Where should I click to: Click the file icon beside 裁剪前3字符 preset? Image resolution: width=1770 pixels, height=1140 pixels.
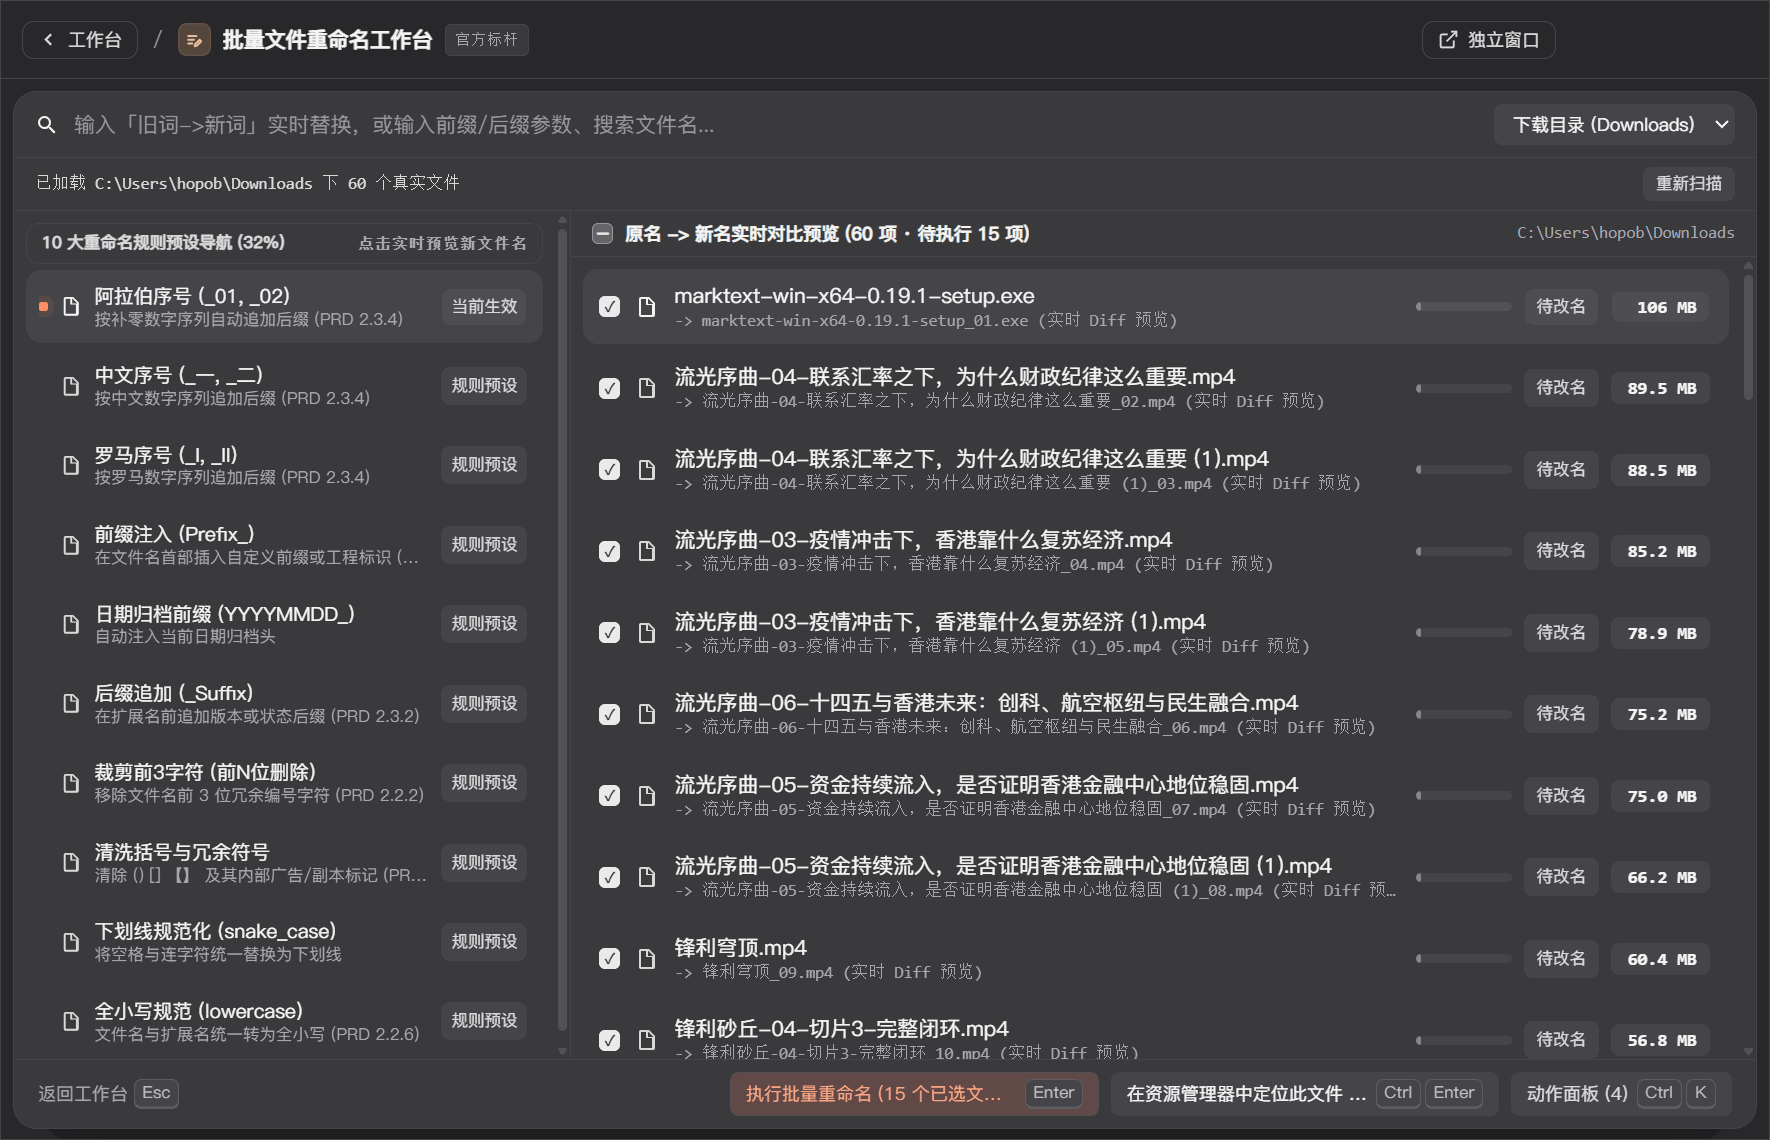(x=71, y=783)
